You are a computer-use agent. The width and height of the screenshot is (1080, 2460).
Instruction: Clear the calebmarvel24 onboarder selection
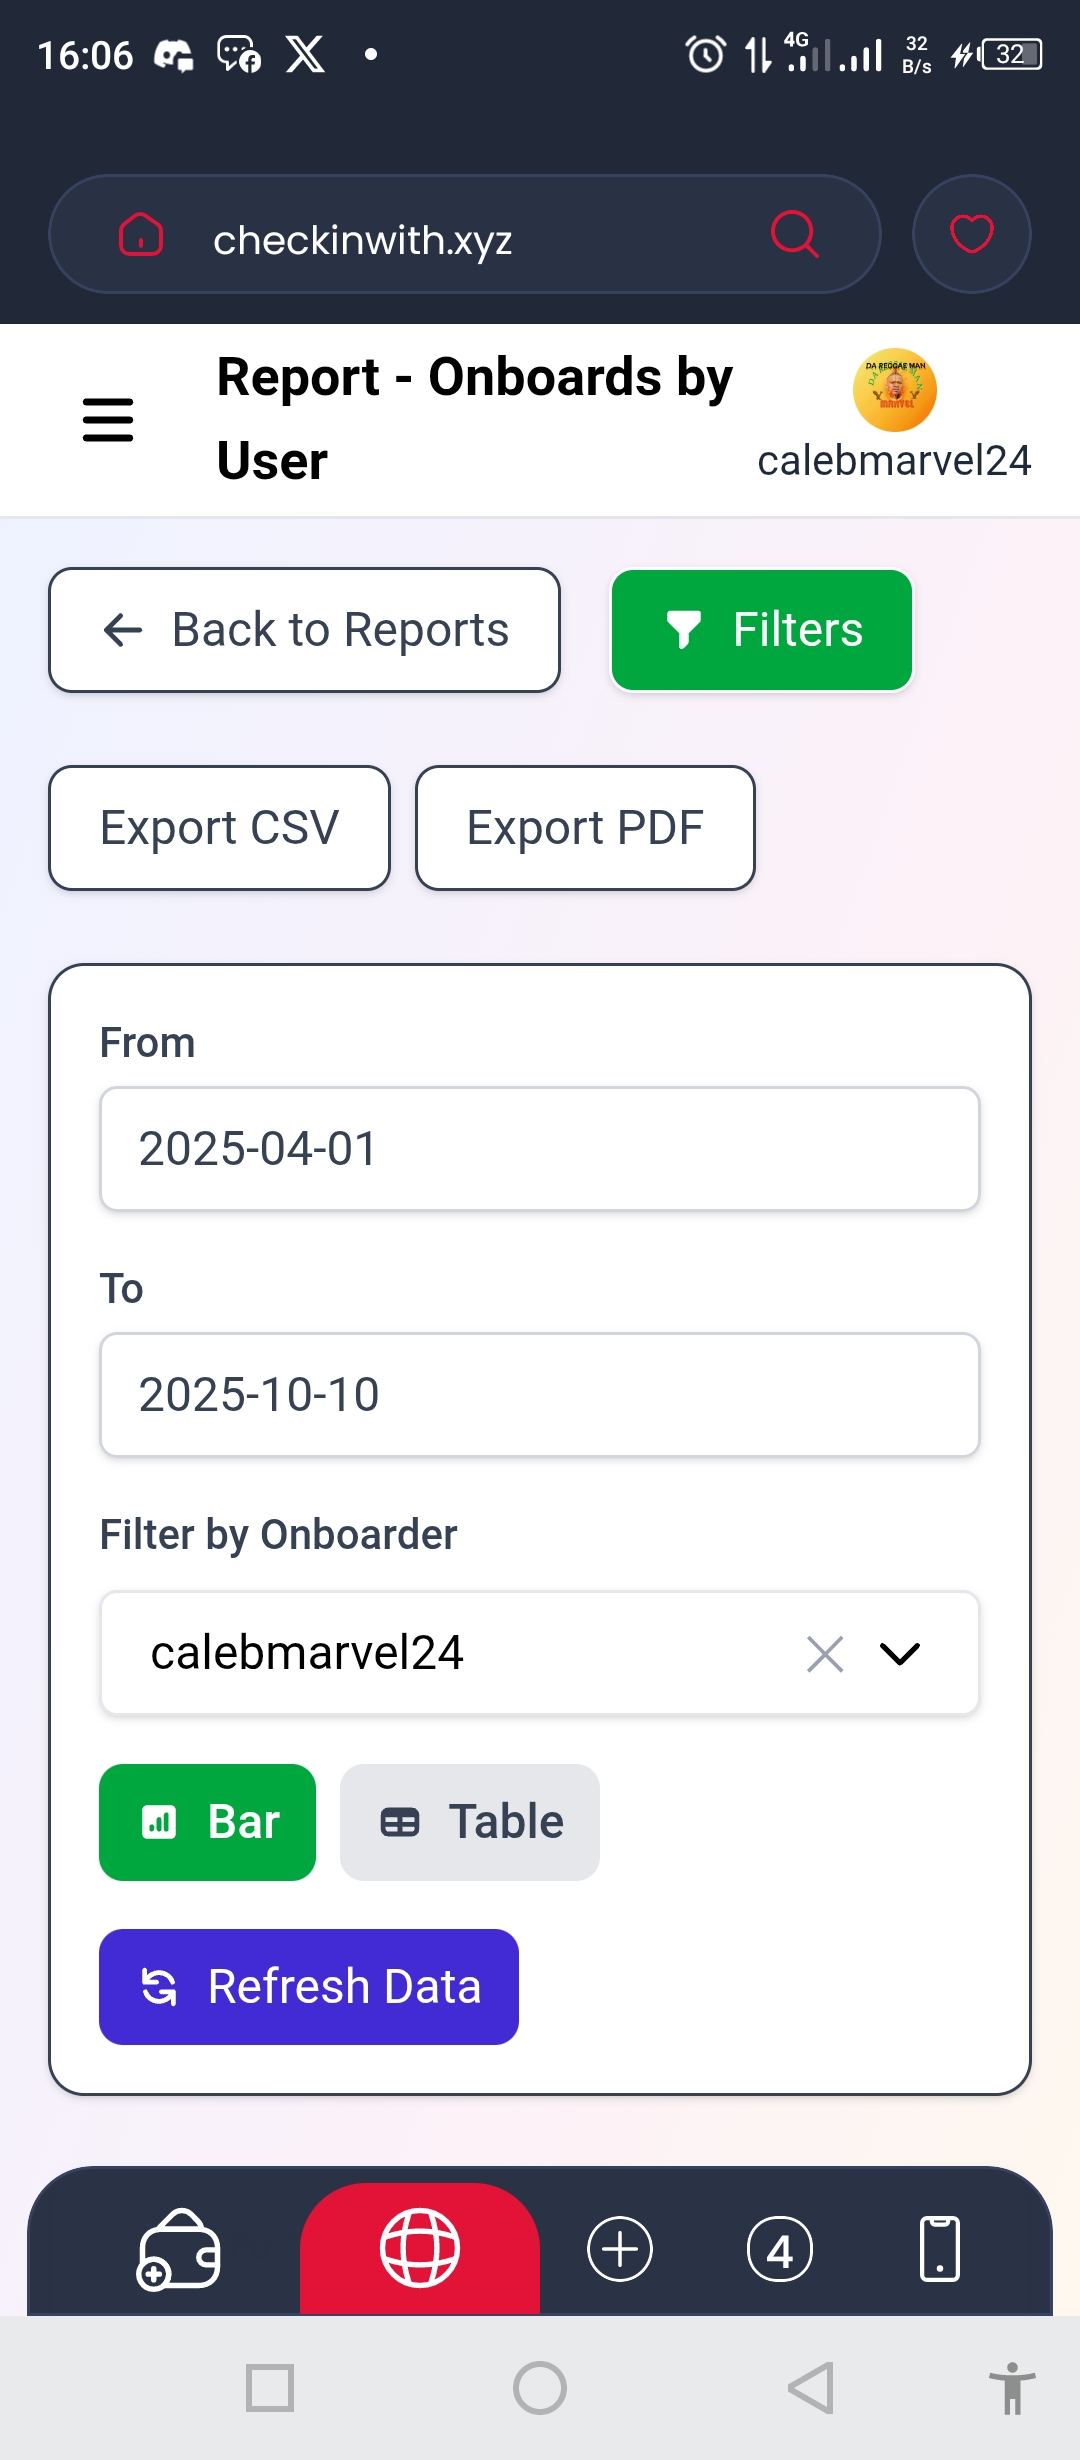[x=825, y=1653]
